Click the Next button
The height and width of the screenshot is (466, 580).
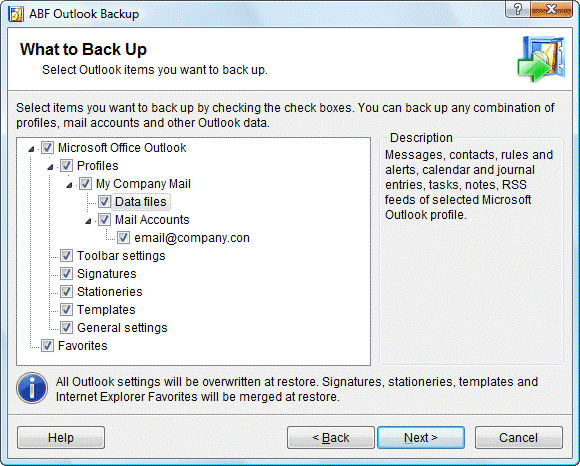click(x=421, y=438)
